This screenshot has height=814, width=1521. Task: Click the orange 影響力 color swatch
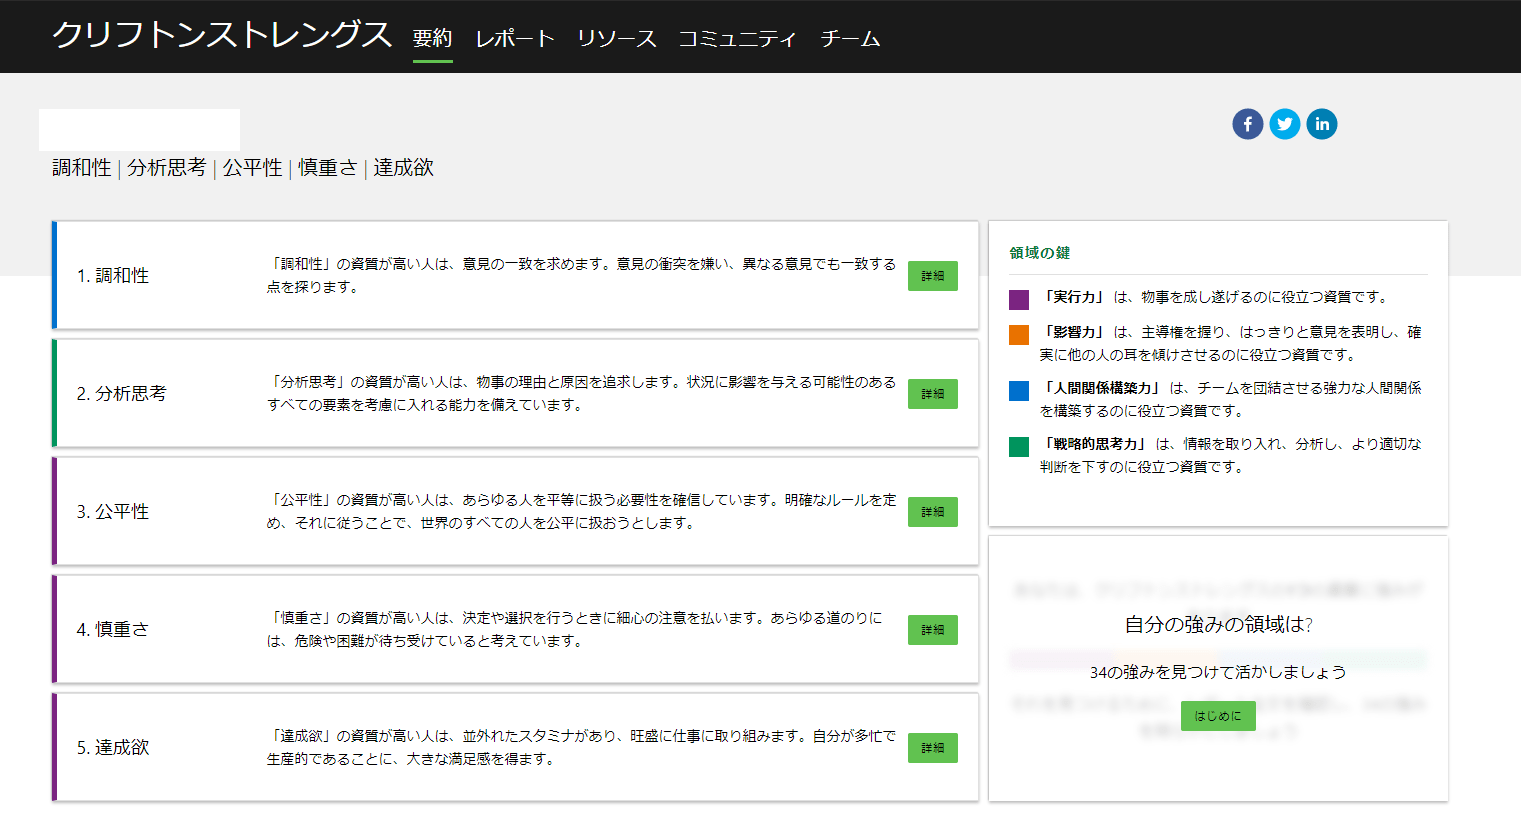click(x=1019, y=335)
